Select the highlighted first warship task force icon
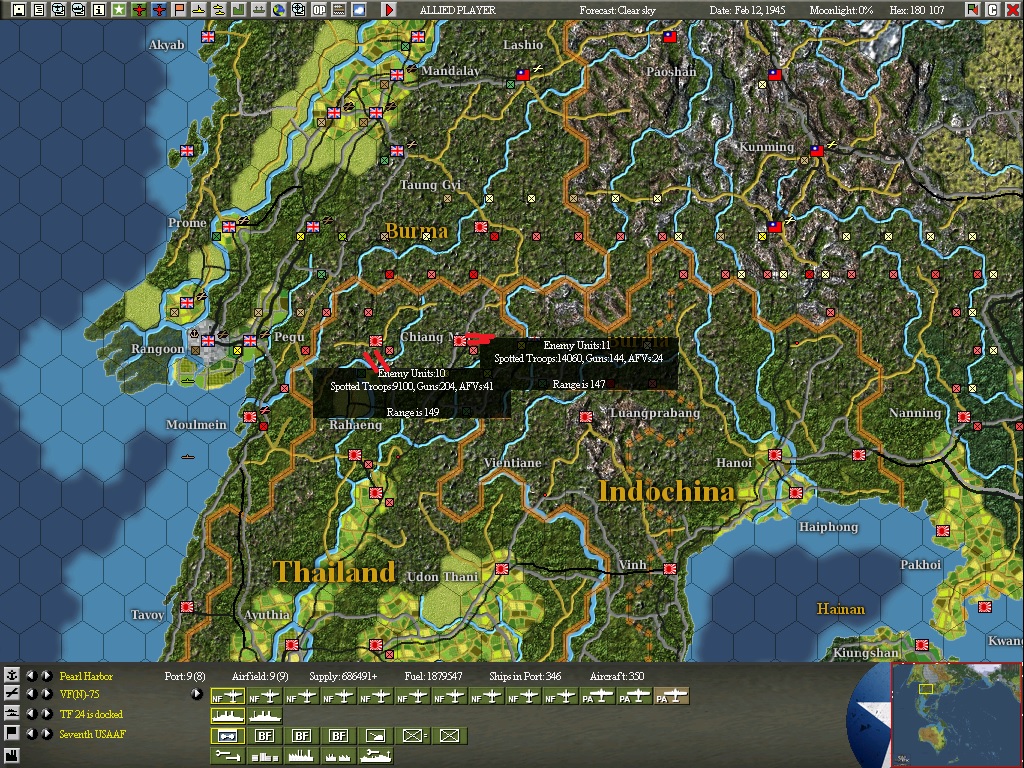This screenshot has width=1024, height=768. click(x=228, y=716)
